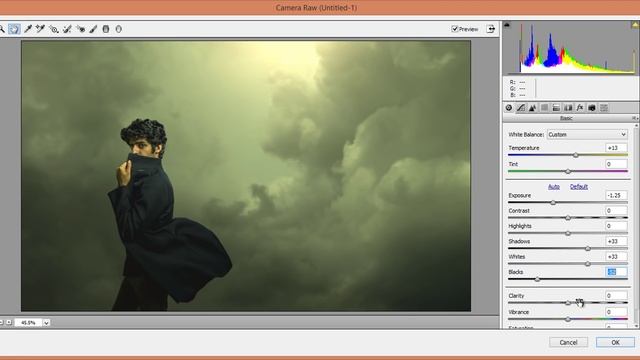Select the Spot Removal tool

(x=67, y=29)
